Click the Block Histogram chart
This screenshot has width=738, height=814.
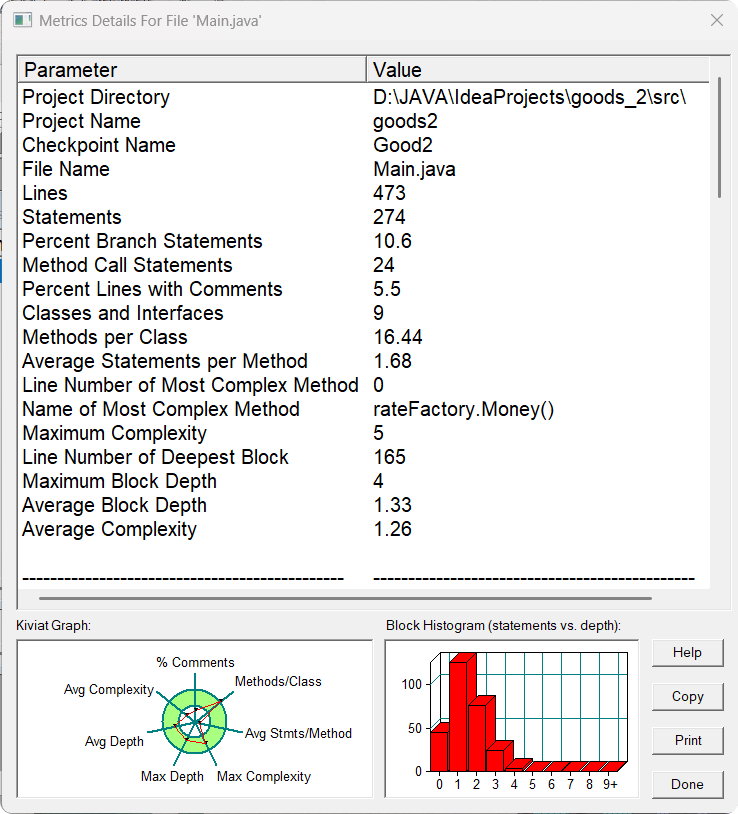pyautogui.click(x=512, y=719)
